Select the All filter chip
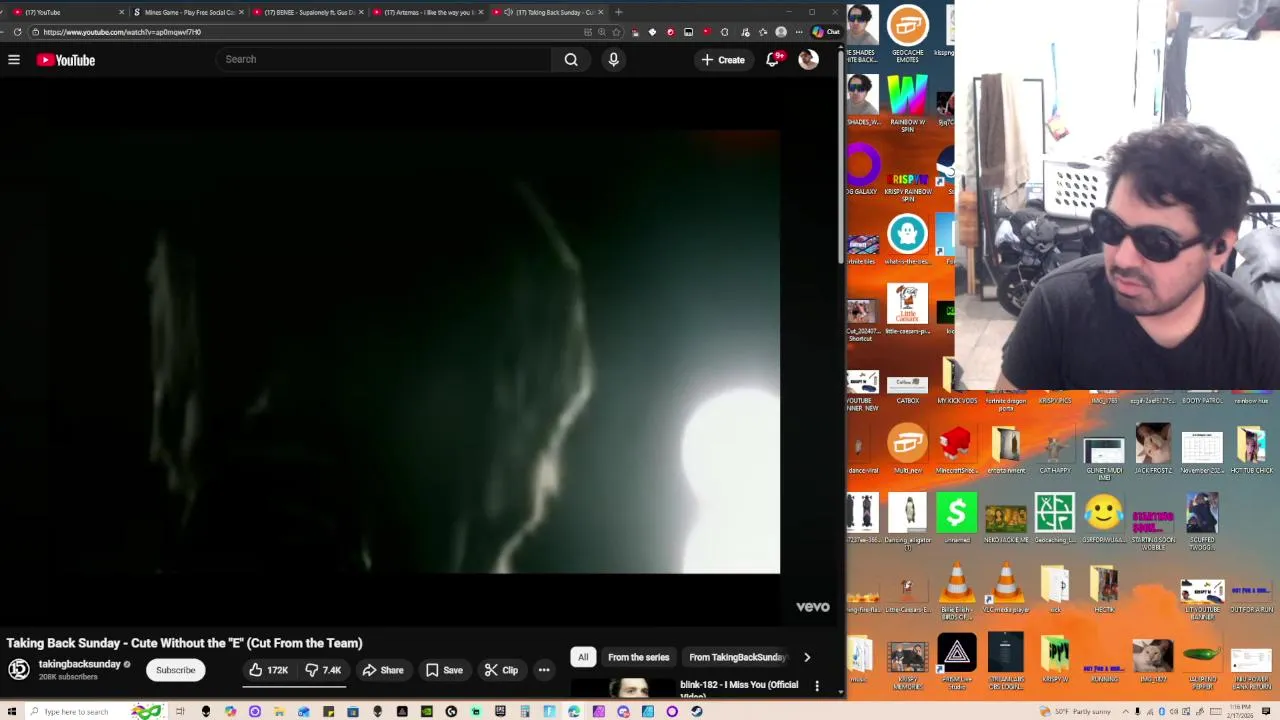This screenshot has width=1280, height=720. point(583,657)
